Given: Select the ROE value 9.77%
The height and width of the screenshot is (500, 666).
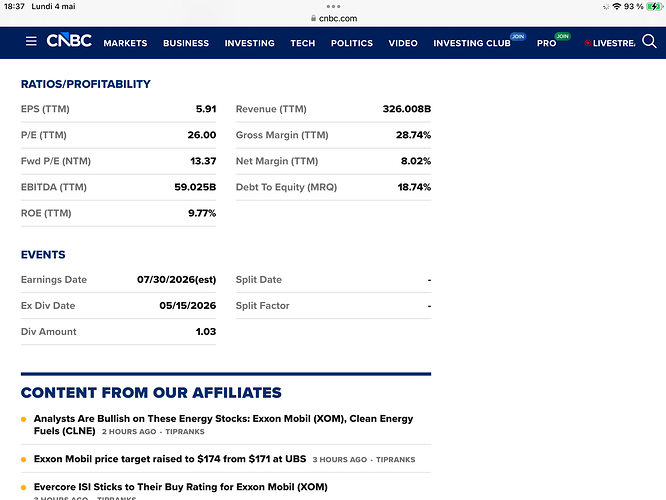Looking at the screenshot, I should pyautogui.click(x=202, y=213).
